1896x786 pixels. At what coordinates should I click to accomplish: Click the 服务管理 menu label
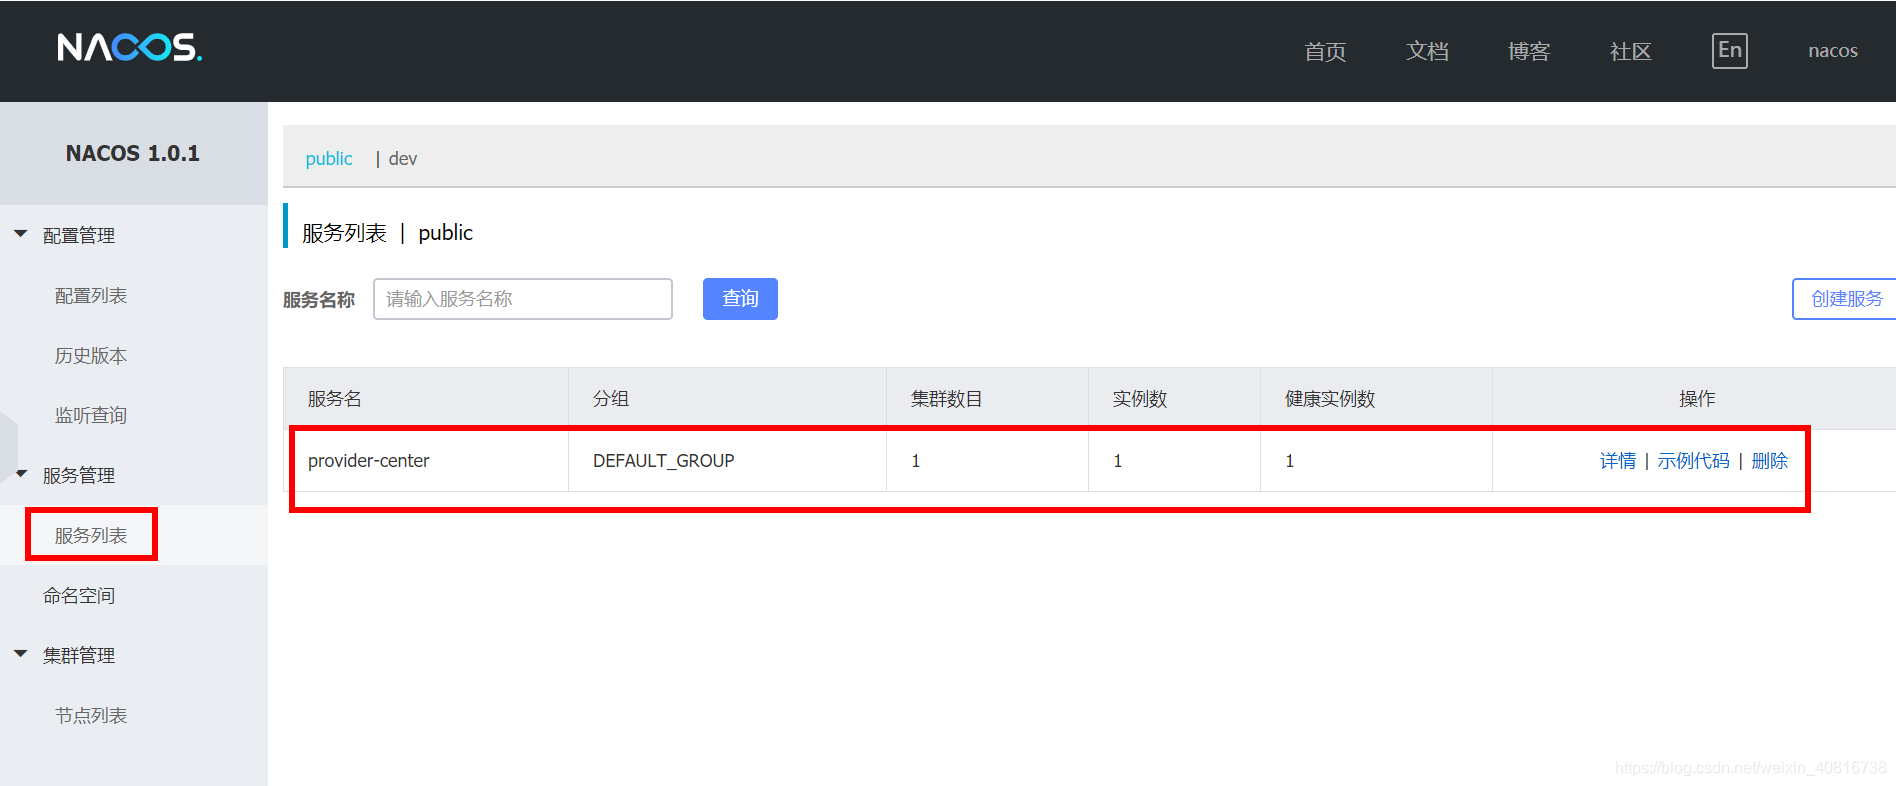79,476
